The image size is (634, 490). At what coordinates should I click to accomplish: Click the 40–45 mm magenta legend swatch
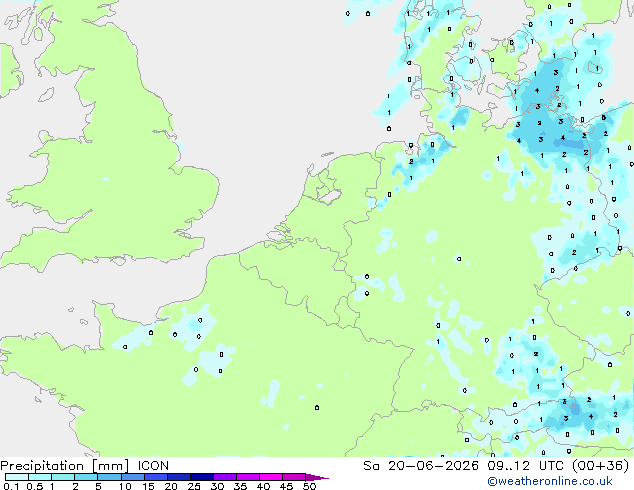271,477
